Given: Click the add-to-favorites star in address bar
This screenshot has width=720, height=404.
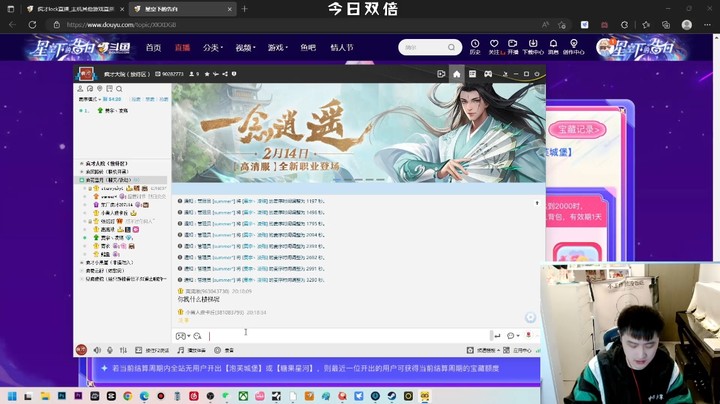Looking at the screenshot, I should 562,25.
